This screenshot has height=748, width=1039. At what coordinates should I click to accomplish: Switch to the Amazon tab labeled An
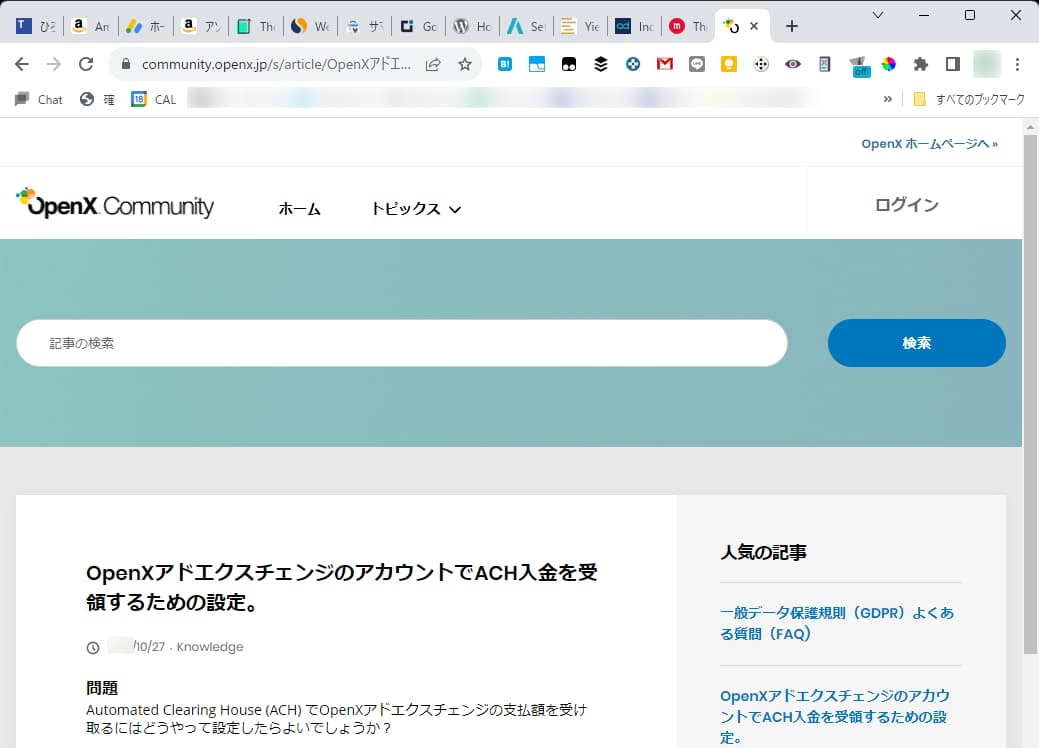(x=91, y=27)
